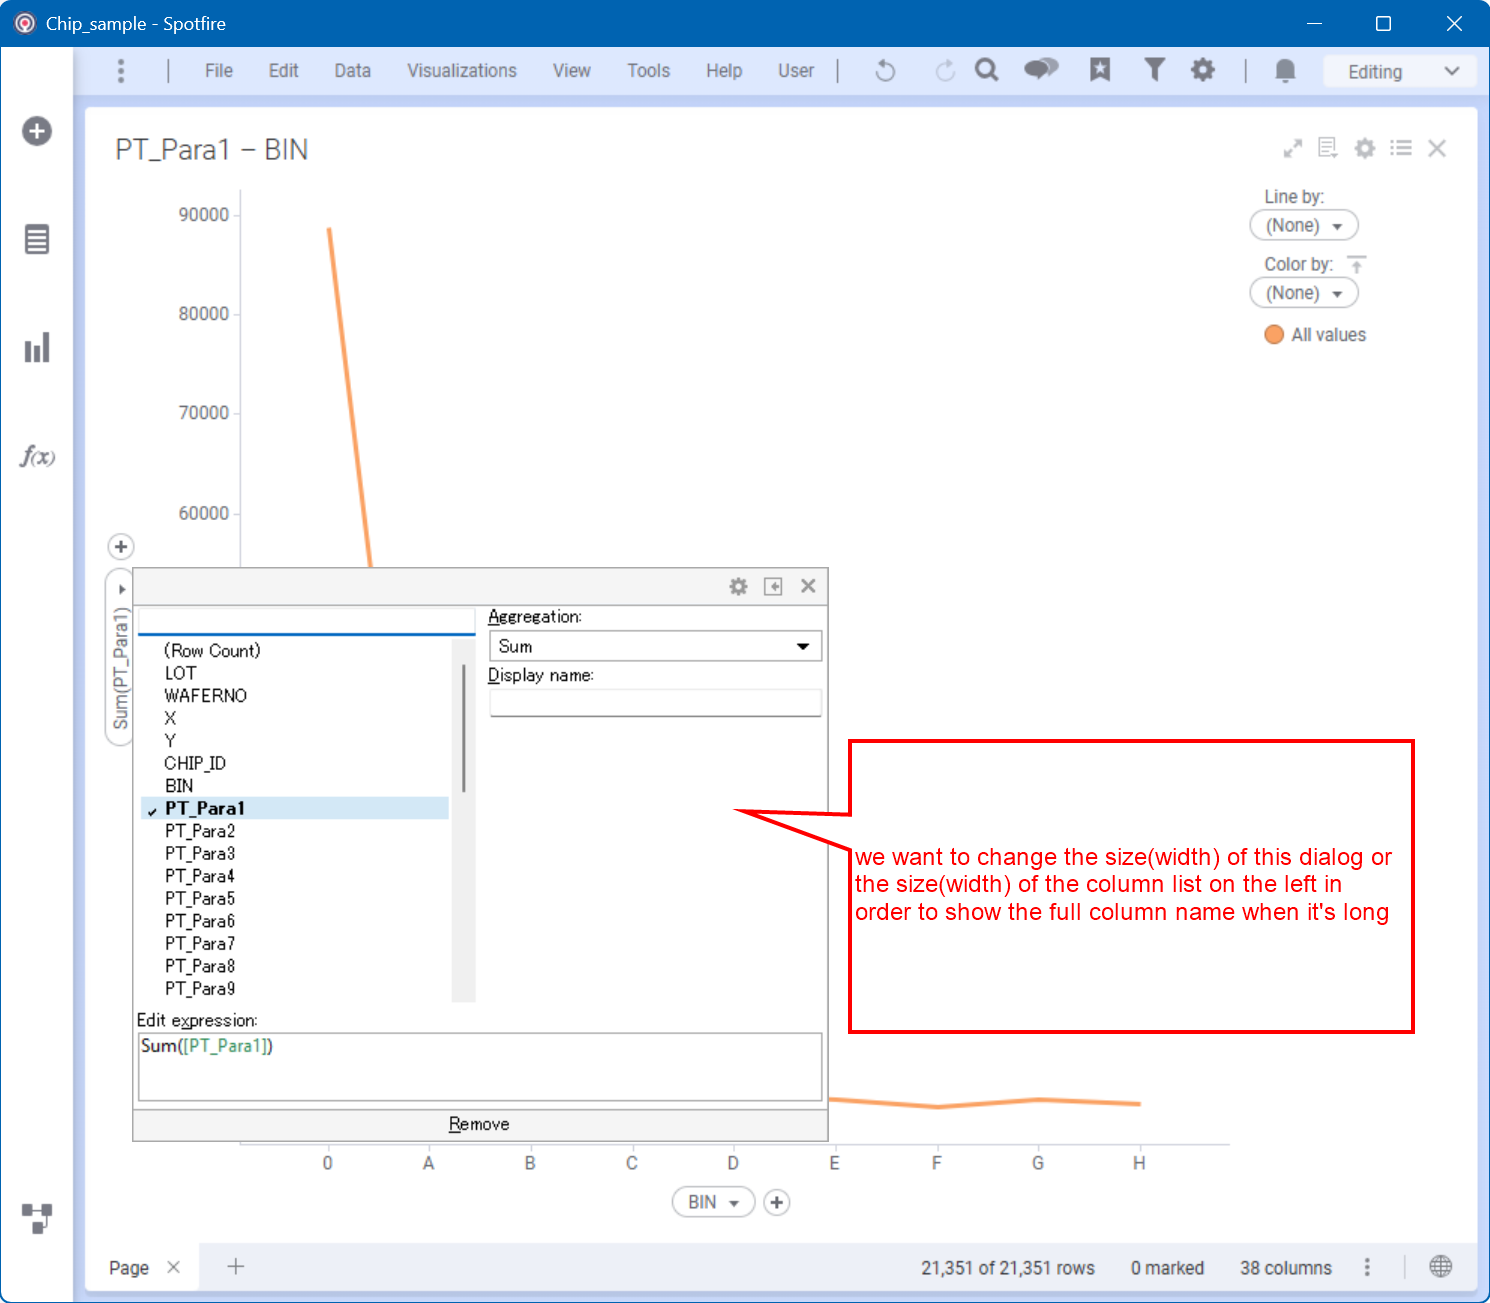Expand the Line by (None) selector
The height and width of the screenshot is (1303, 1490).
pos(1303,226)
